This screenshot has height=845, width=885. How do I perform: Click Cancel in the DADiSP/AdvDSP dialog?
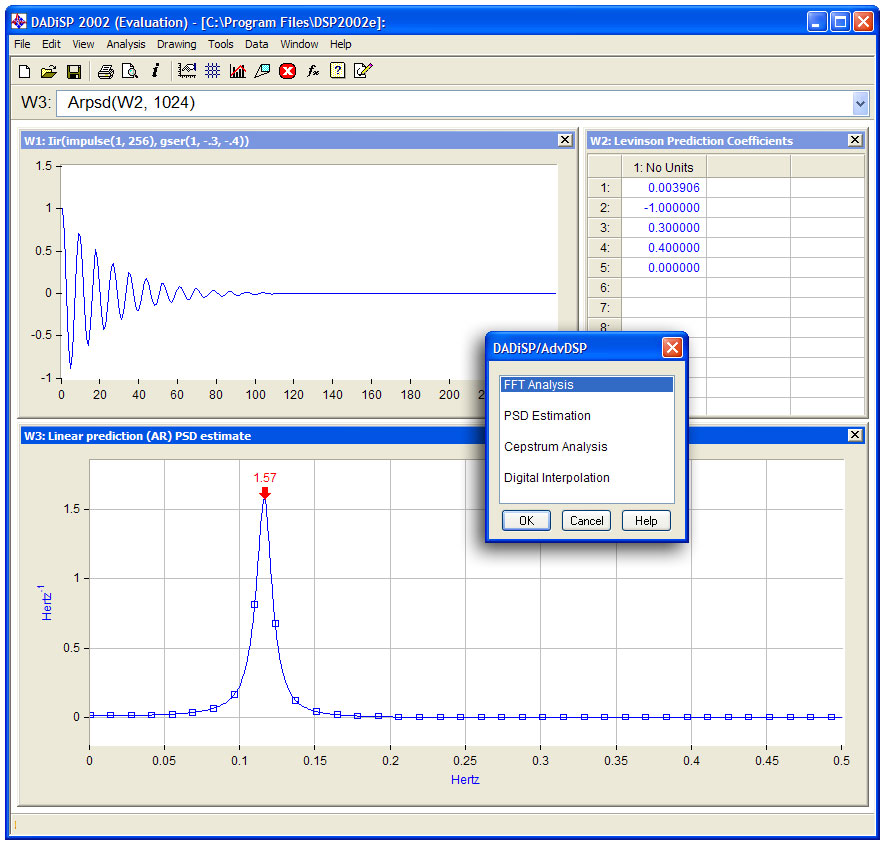pos(586,520)
